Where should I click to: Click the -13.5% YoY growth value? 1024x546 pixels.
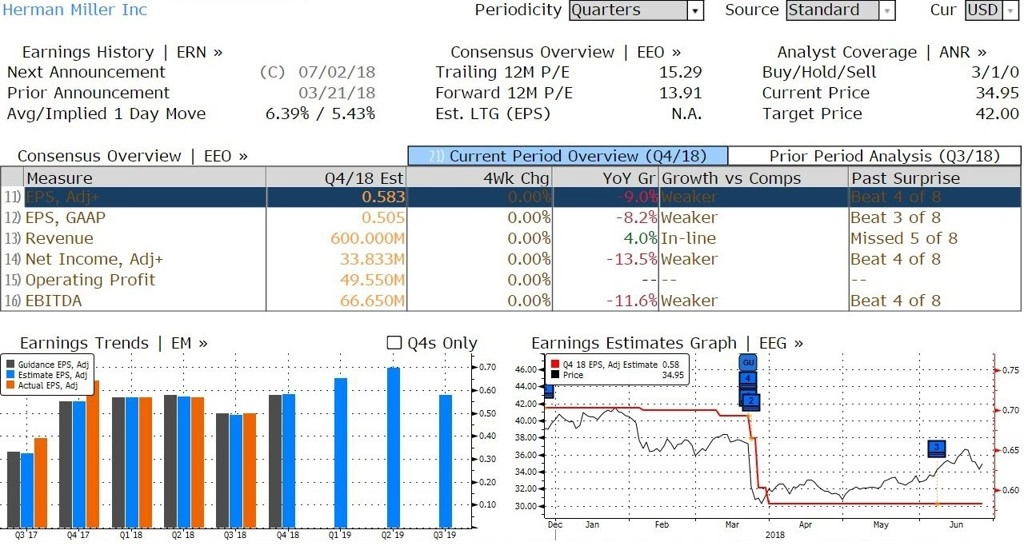click(632, 259)
